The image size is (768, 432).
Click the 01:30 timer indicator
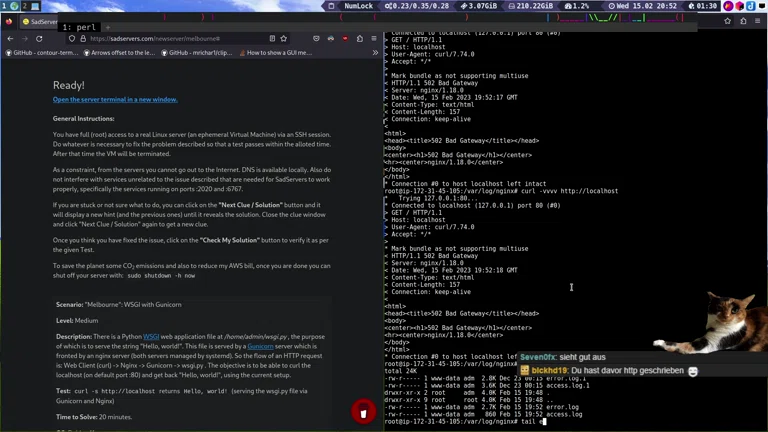point(702,6)
